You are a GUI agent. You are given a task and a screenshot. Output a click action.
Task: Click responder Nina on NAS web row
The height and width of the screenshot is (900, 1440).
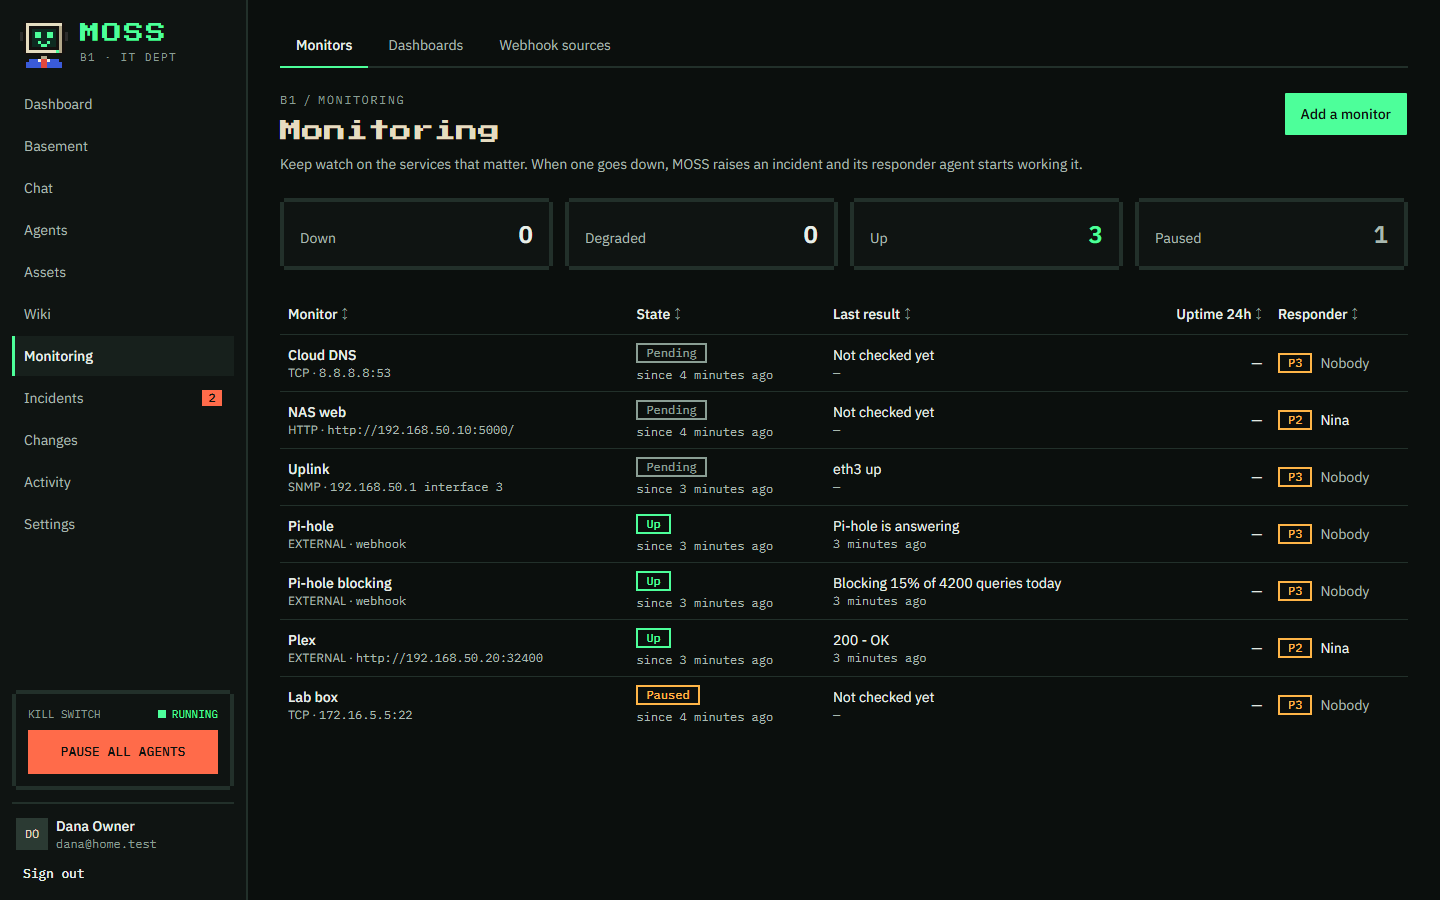[1335, 420]
